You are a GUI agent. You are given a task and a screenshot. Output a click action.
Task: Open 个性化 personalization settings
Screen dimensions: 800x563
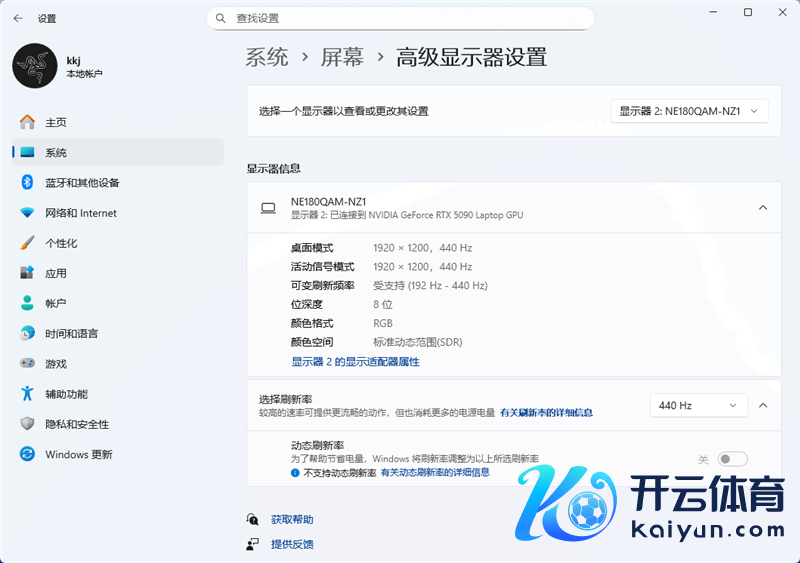pyautogui.click(x=61, y=243)
